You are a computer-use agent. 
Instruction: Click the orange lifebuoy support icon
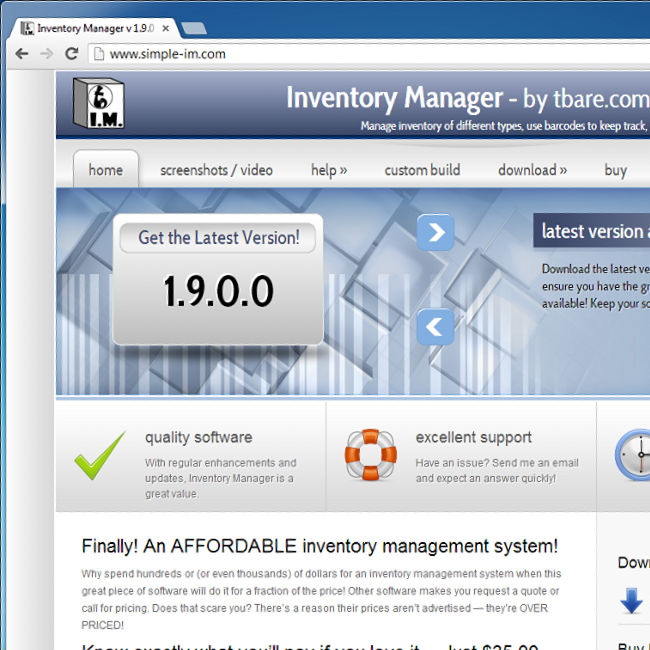(x=371, y=455)
